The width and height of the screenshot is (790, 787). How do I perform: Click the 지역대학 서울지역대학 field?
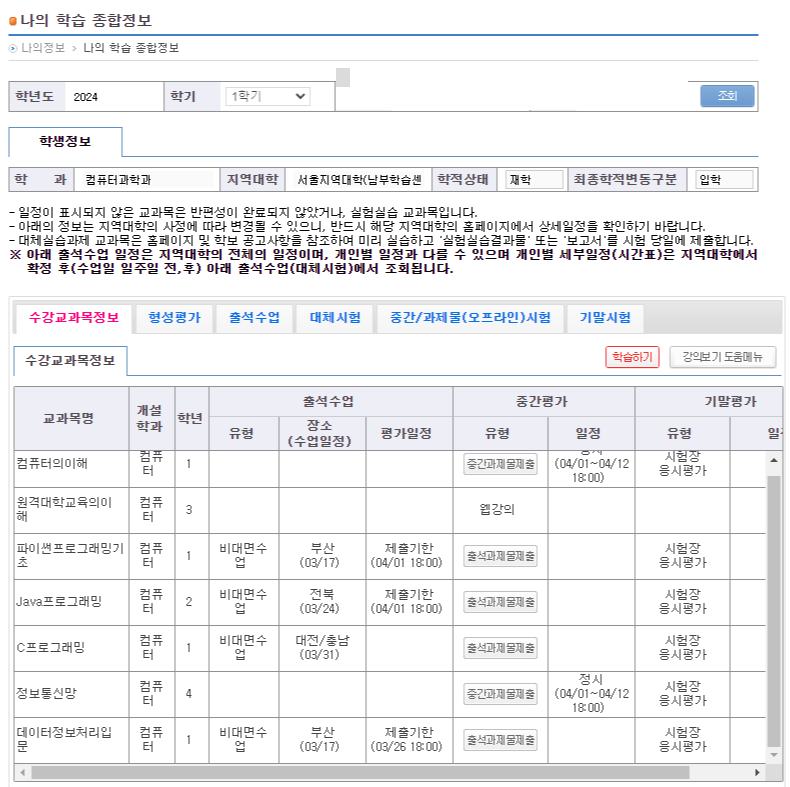(358, 180)
